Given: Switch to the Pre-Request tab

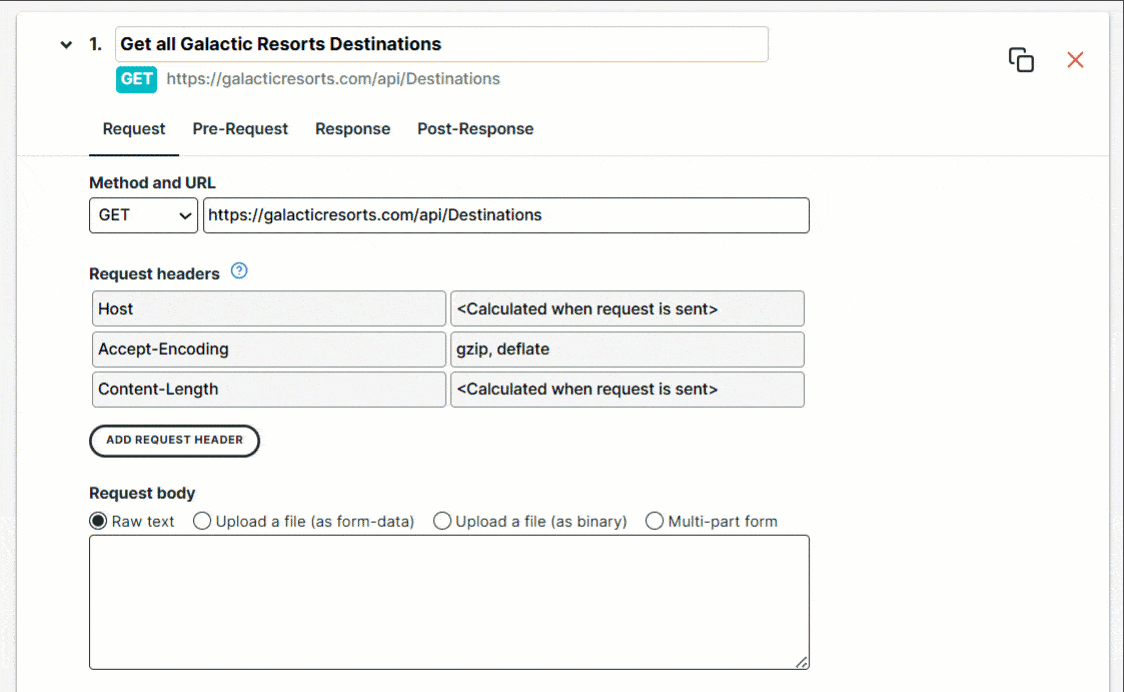Looking at the screenshot, I should click(x=240, y=129).
